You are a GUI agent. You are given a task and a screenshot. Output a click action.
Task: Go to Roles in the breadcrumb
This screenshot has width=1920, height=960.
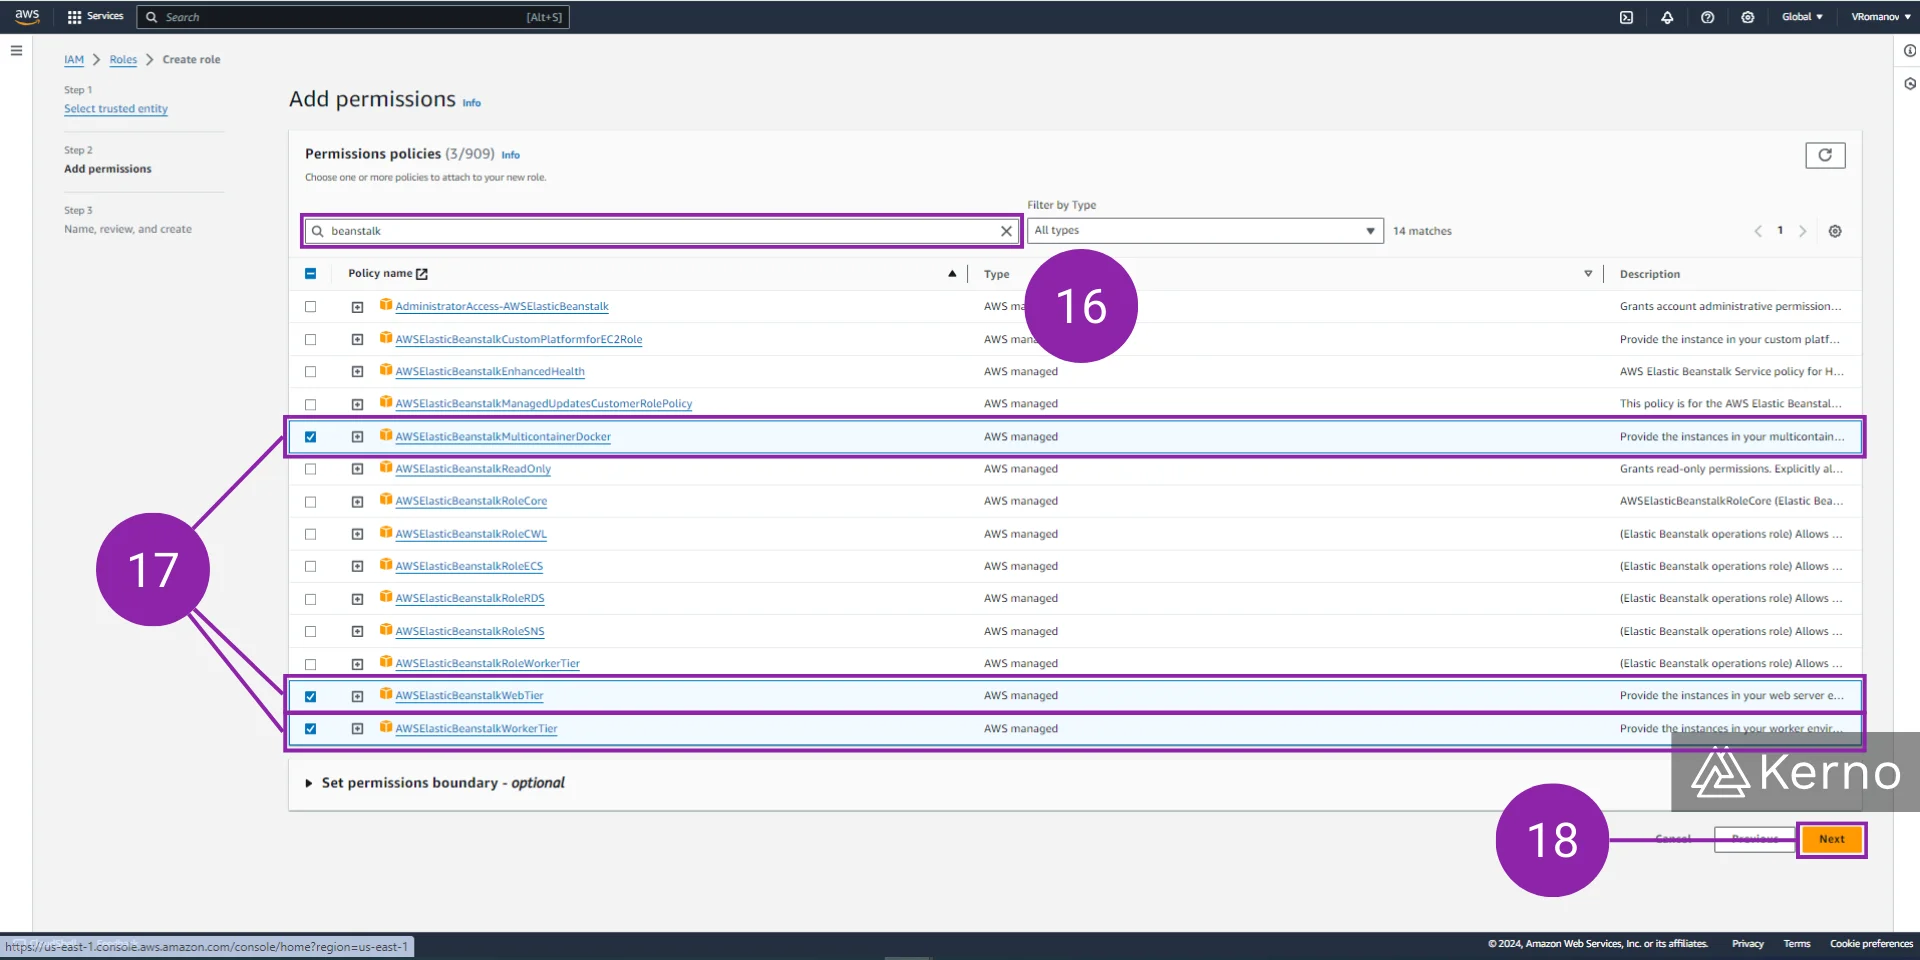coord(123,60)
